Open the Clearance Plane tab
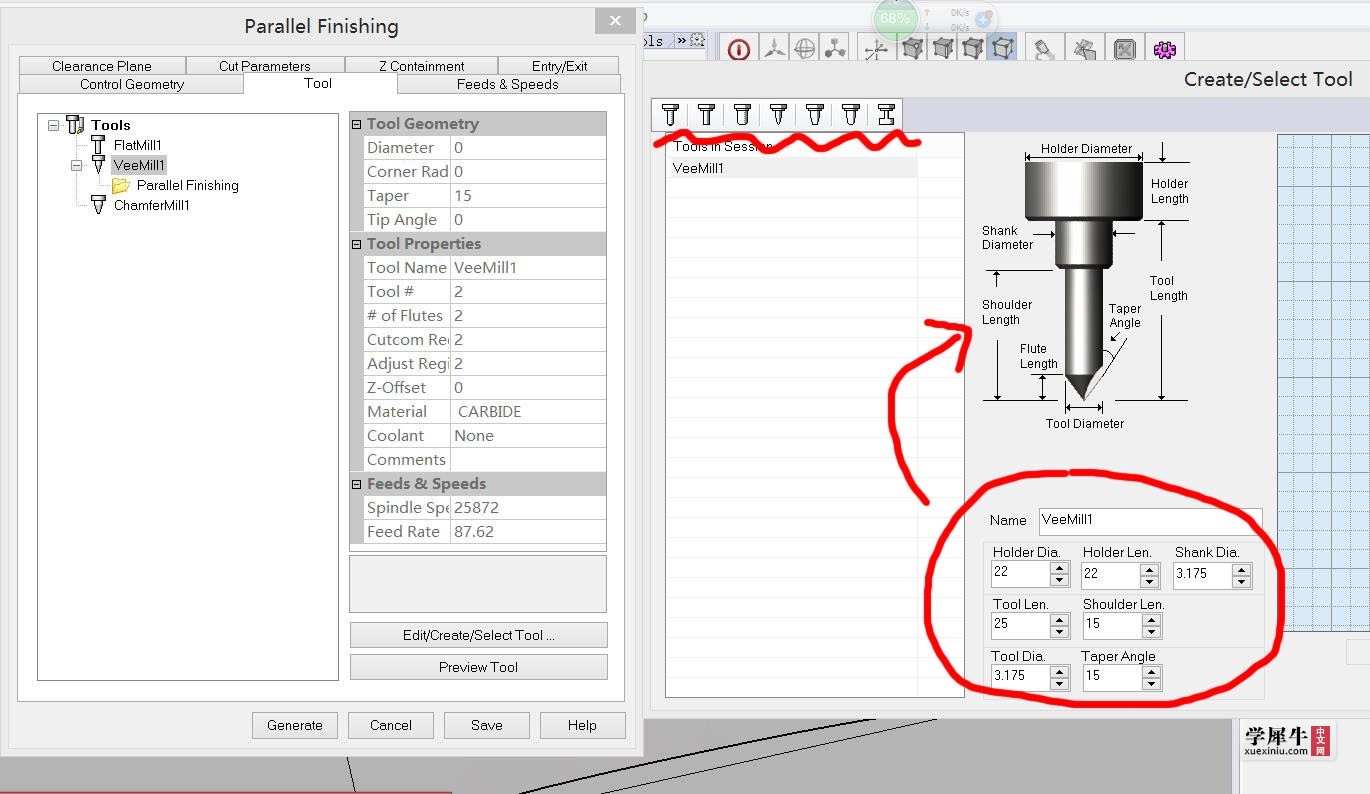Screen dimensions: 1370x794 [x=102, y=66]
